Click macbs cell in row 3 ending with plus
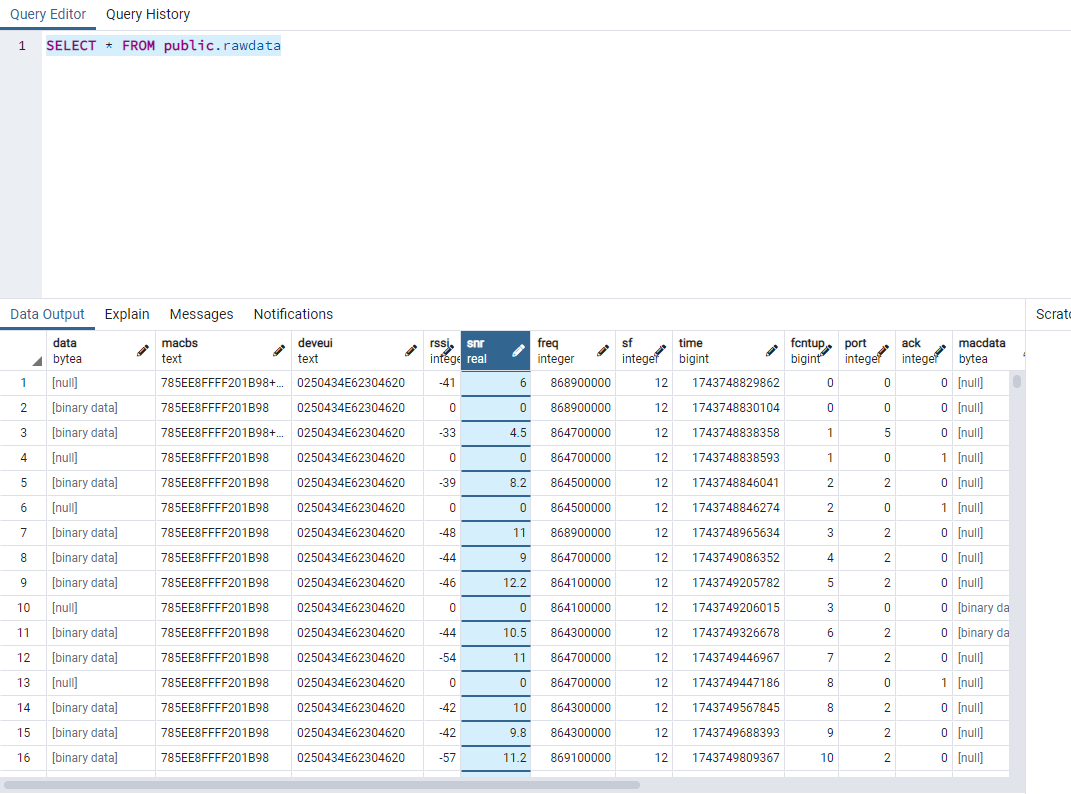 [x=223, y=433]
